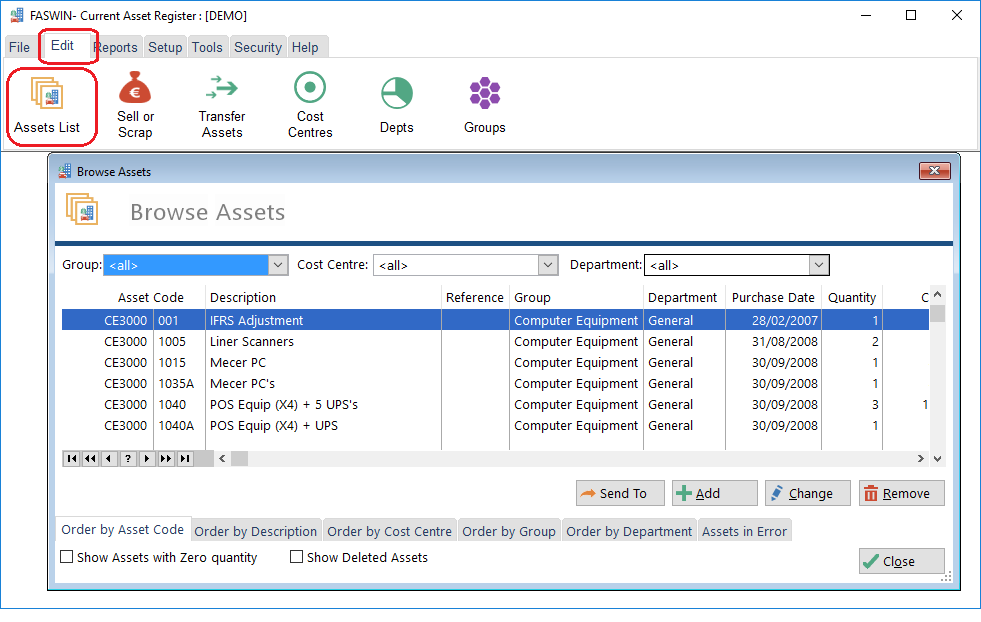981x622 pixels.
Task: Click the Reference column header
Action: (475, 298)
